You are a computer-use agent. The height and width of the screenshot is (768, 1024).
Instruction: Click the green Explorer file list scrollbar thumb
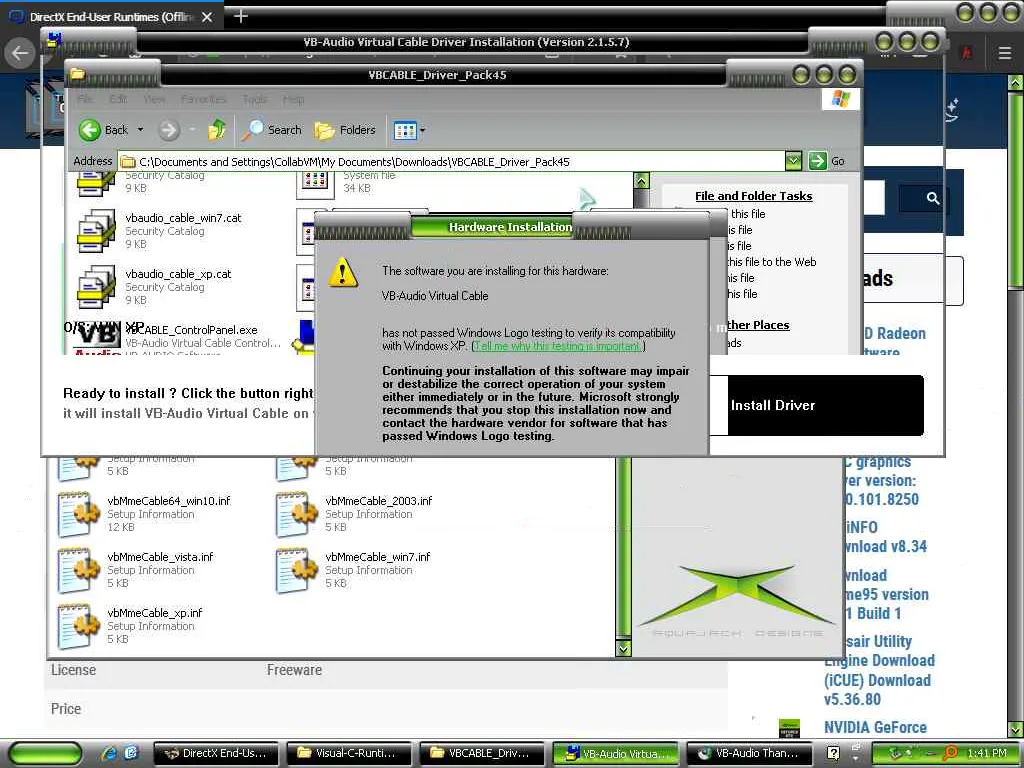(x=623, y=545)
